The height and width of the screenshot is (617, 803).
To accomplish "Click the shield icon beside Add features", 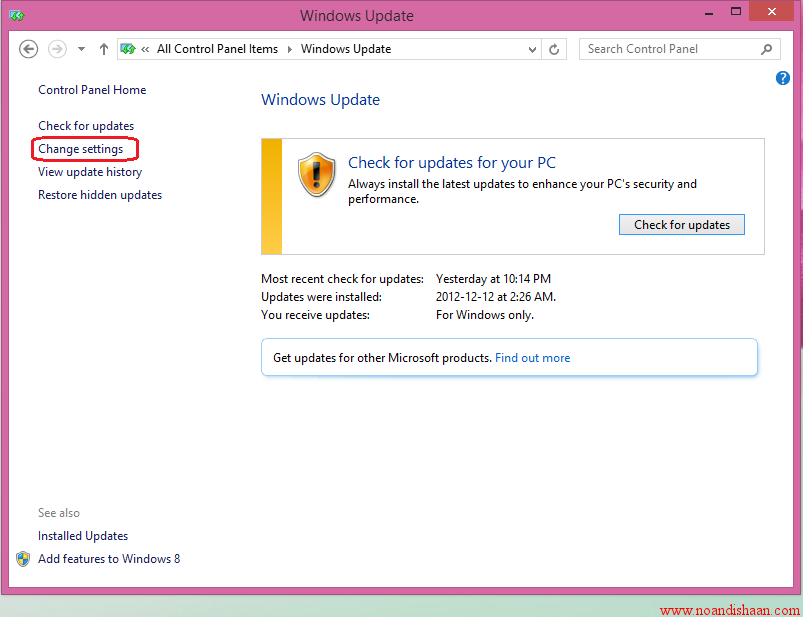I will click(x=23, y=559).
